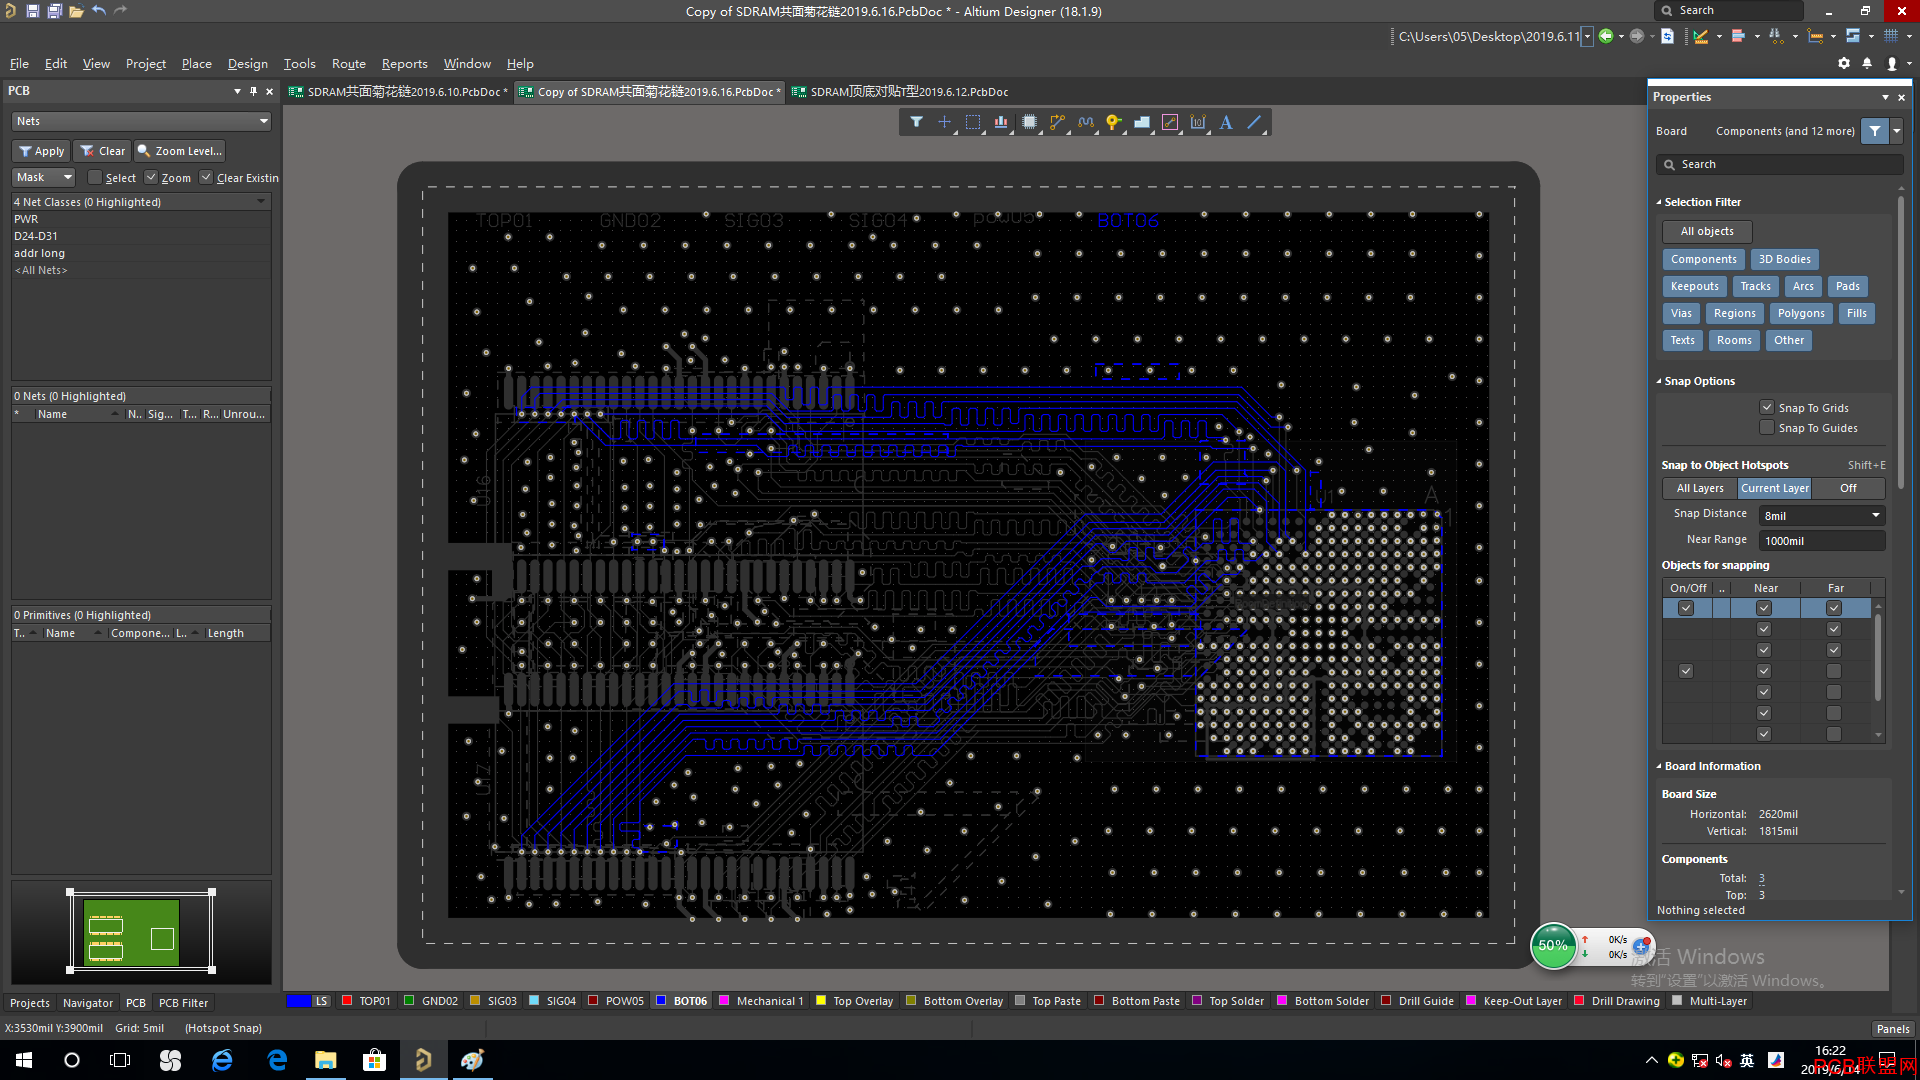Click the Place Via tool

coord(1113,122)
